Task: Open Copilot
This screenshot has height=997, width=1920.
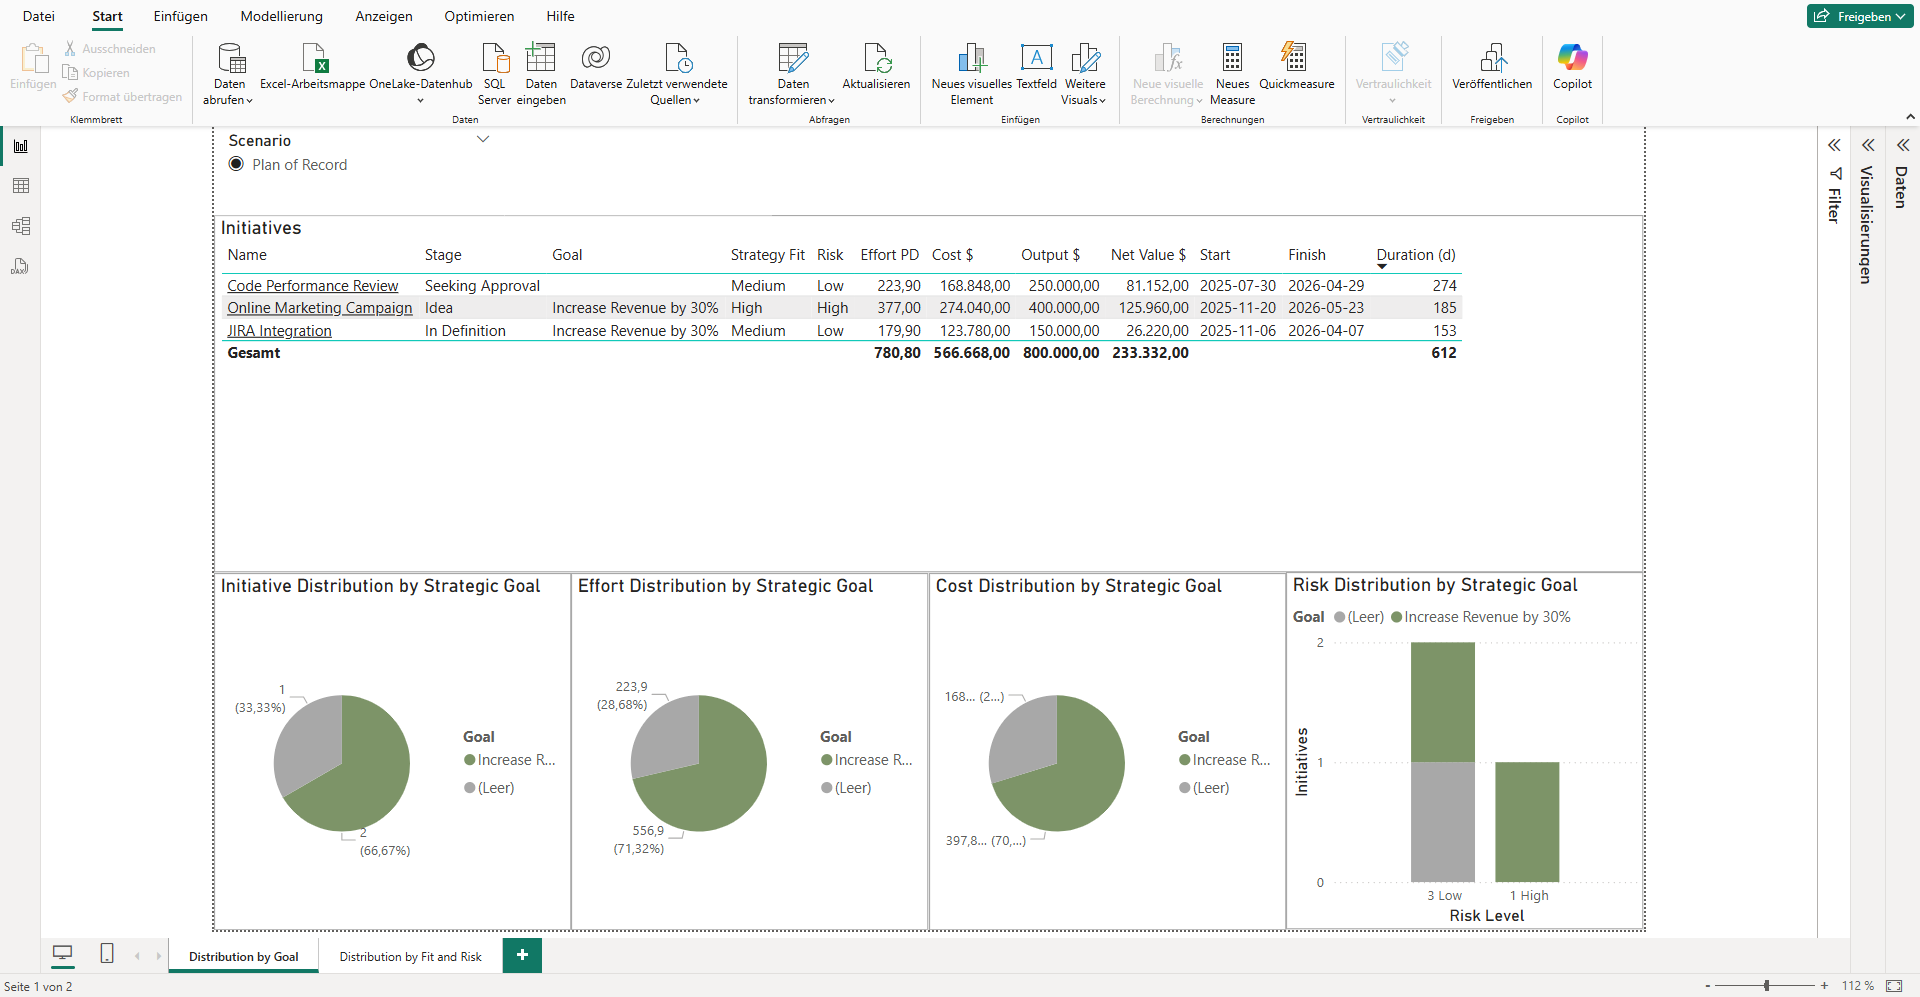Action: [x=1572, y=65]
